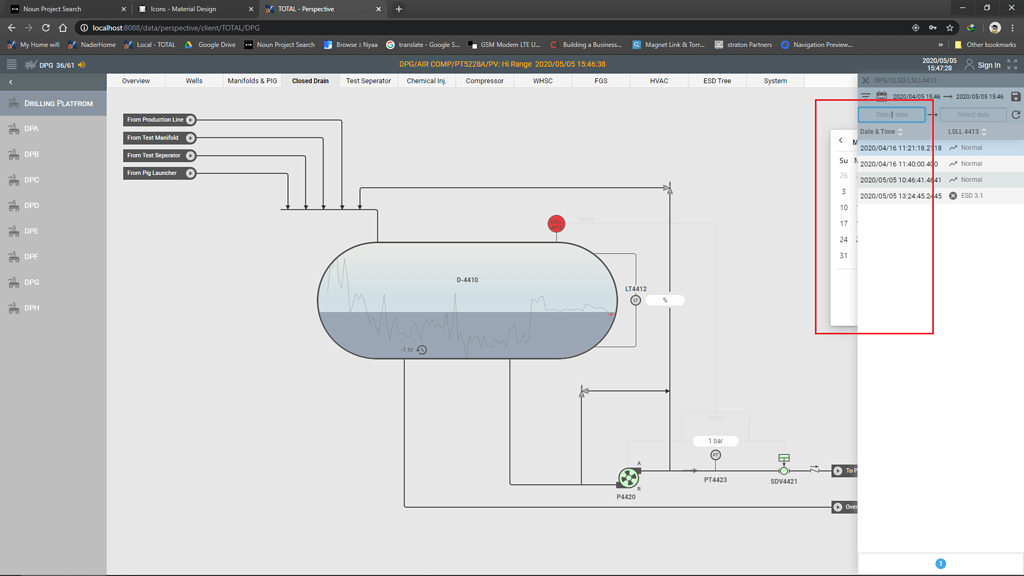Toggle fullscreen mode icon near Sign In
The width and height of the screenshot is (1024, 576).
coord(1012,65)
